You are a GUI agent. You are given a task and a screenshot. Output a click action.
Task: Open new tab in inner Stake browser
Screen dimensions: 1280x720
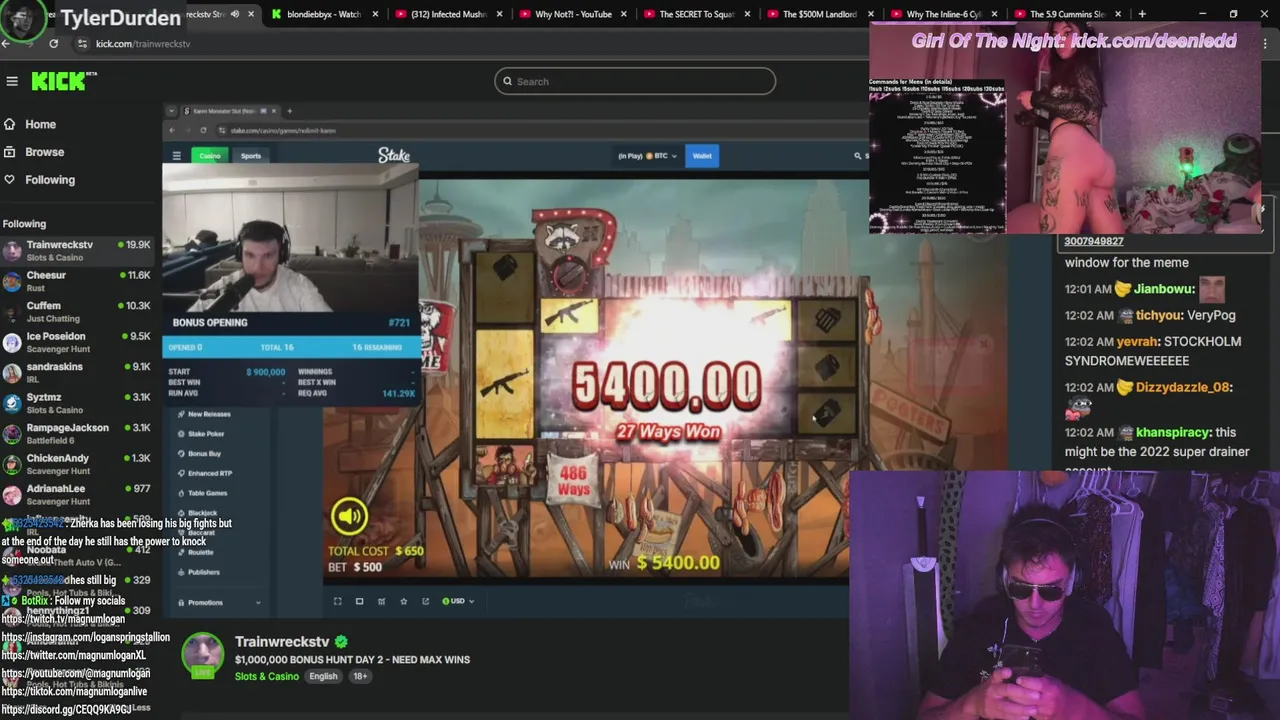290,111
